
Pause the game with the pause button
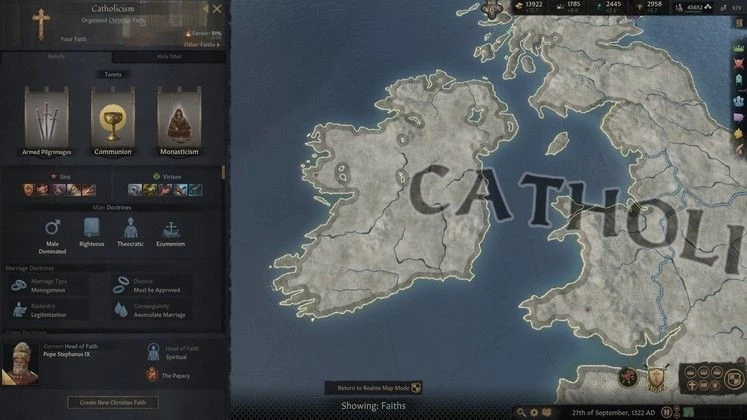667,412
